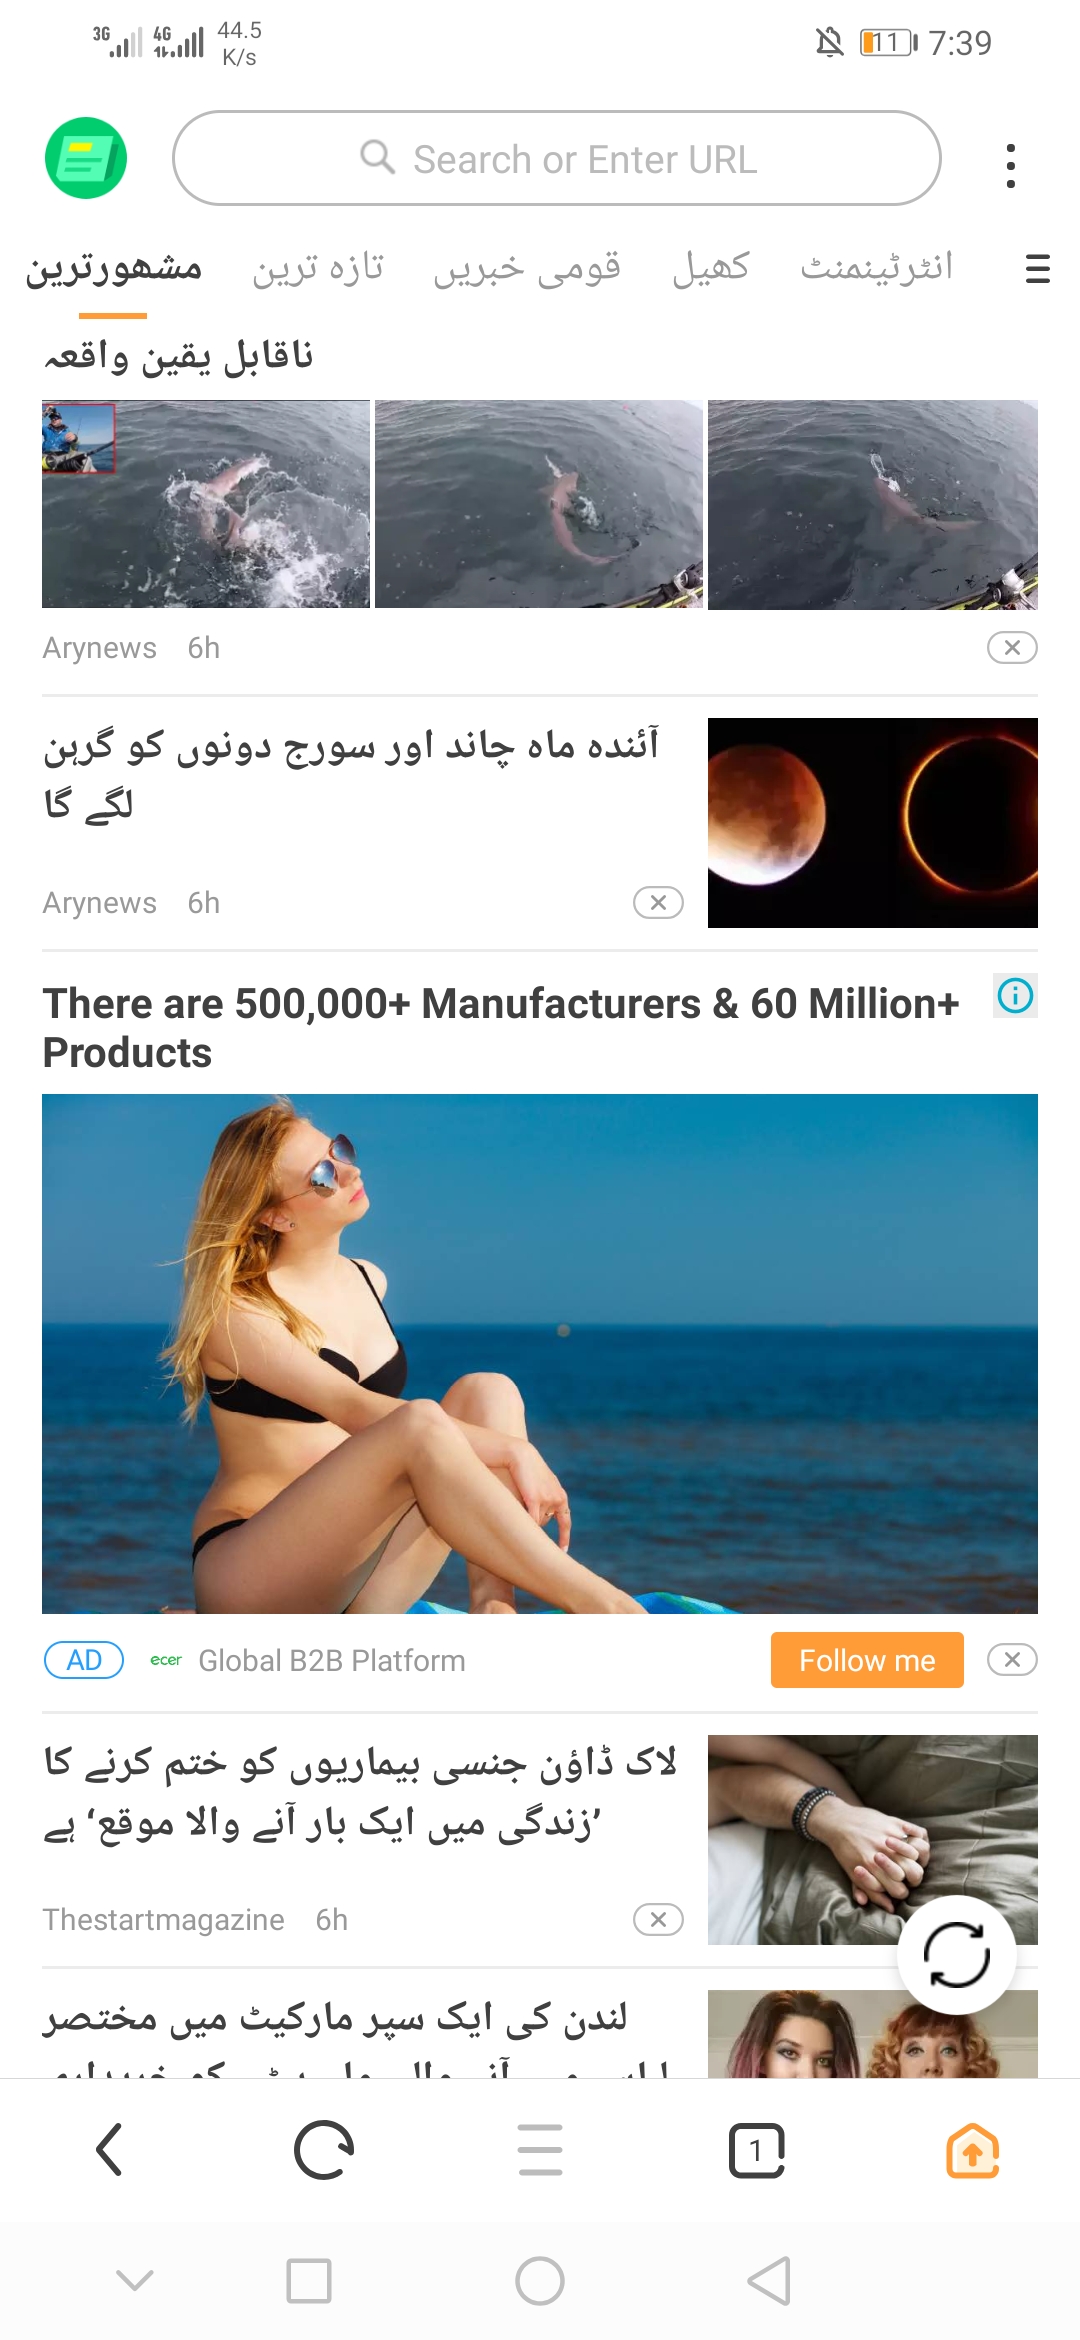Dismiss the moon eclipse article
Screen dimensions: 1080x2340
tap(658, 902)
